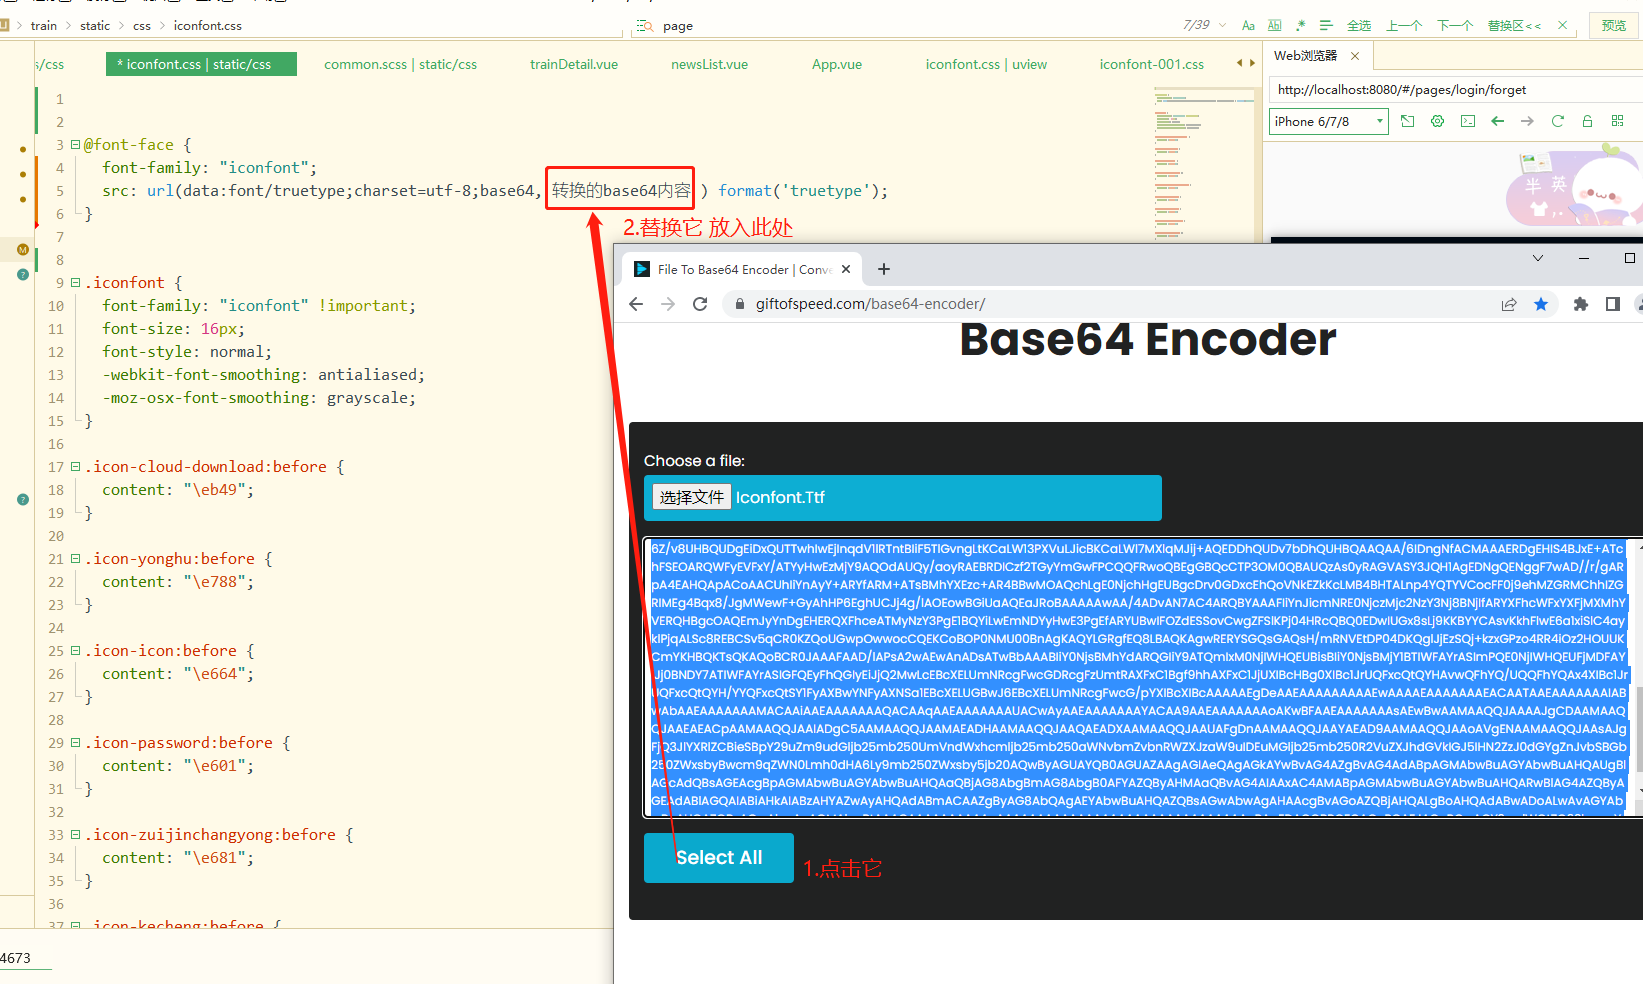The width and height of the screenshot is (1643, 984).
Task: Go to next match with 下一个
Action: (x=1455, y=26)
